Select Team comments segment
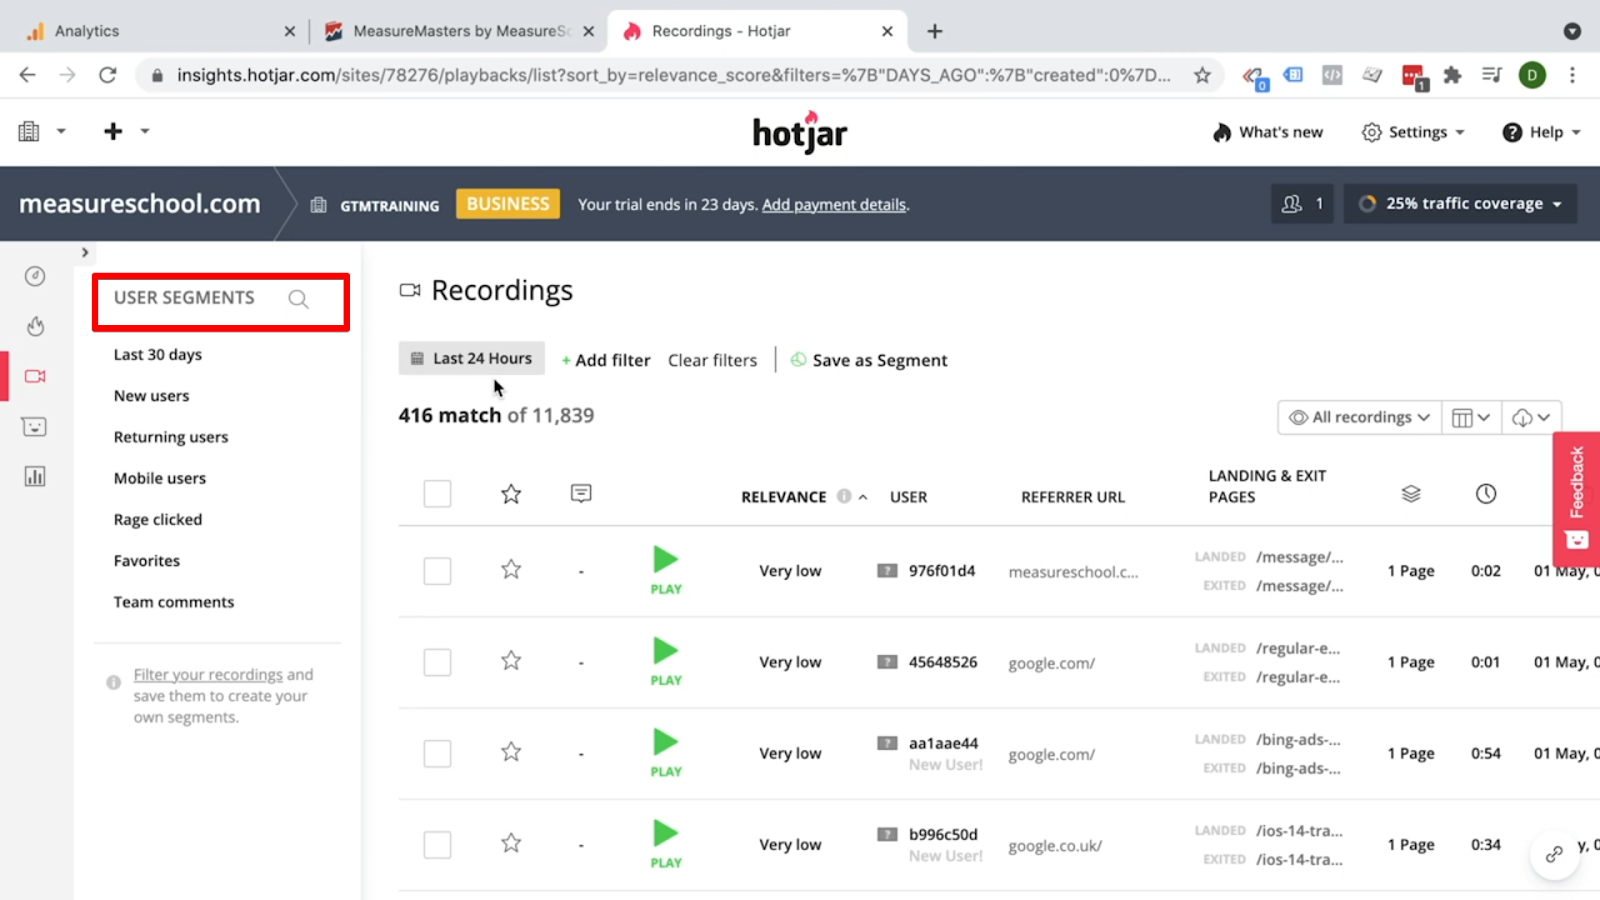This screenshot has width=1600, height=900. click(174, 602)
